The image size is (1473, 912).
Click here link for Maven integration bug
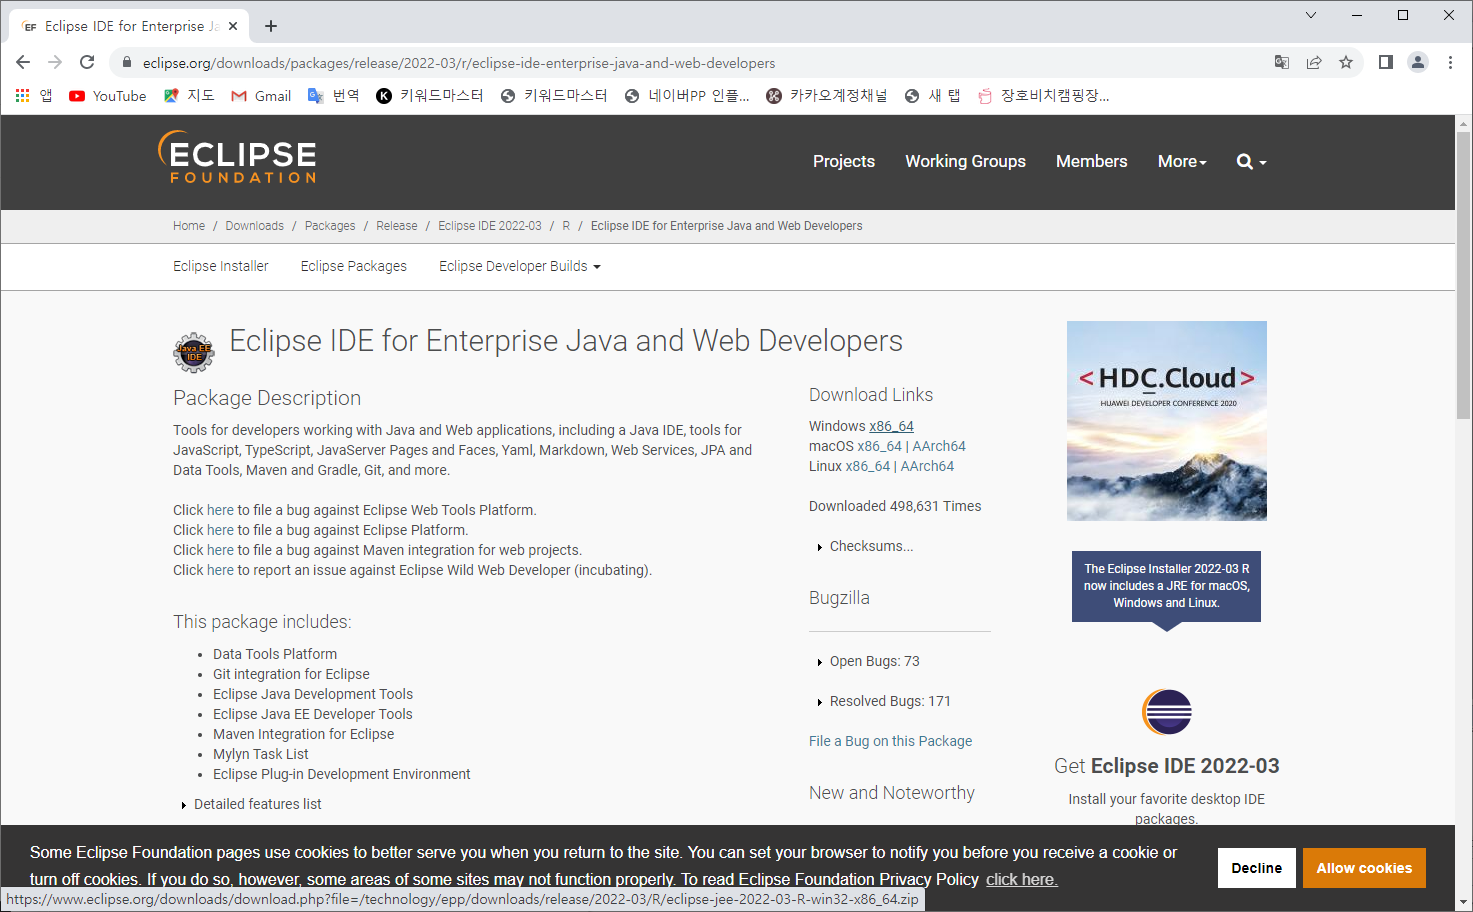[220, 550]
